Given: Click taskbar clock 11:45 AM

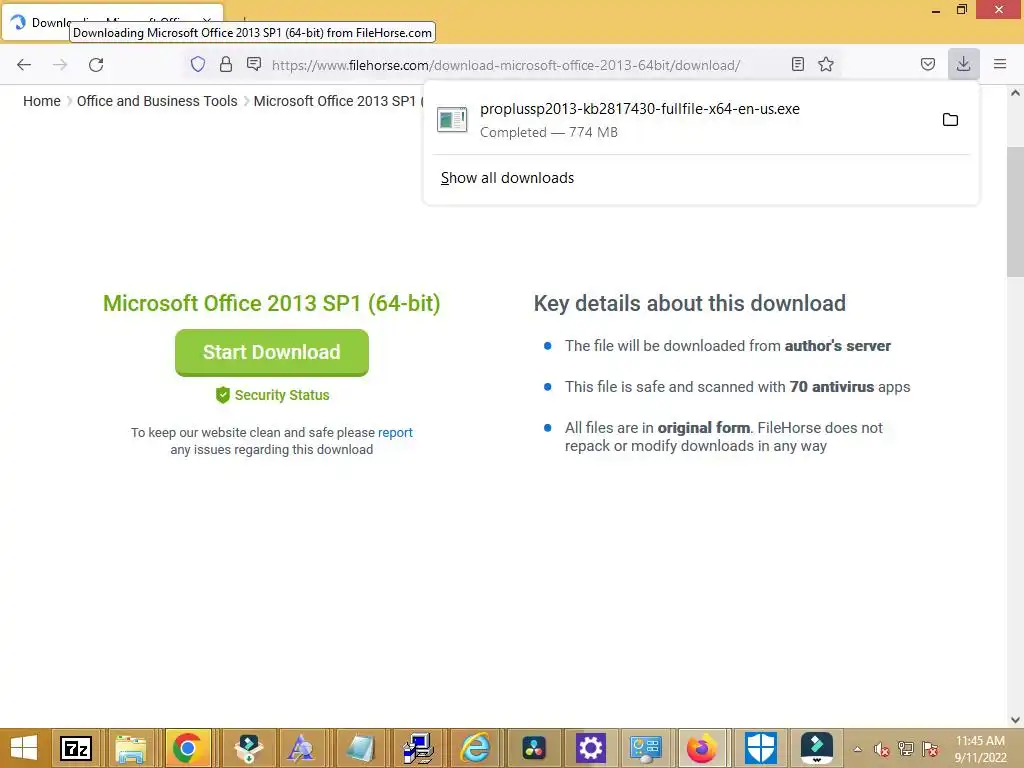Looking at the screenshot, I should pyautogui.click(x=980, y=741).
